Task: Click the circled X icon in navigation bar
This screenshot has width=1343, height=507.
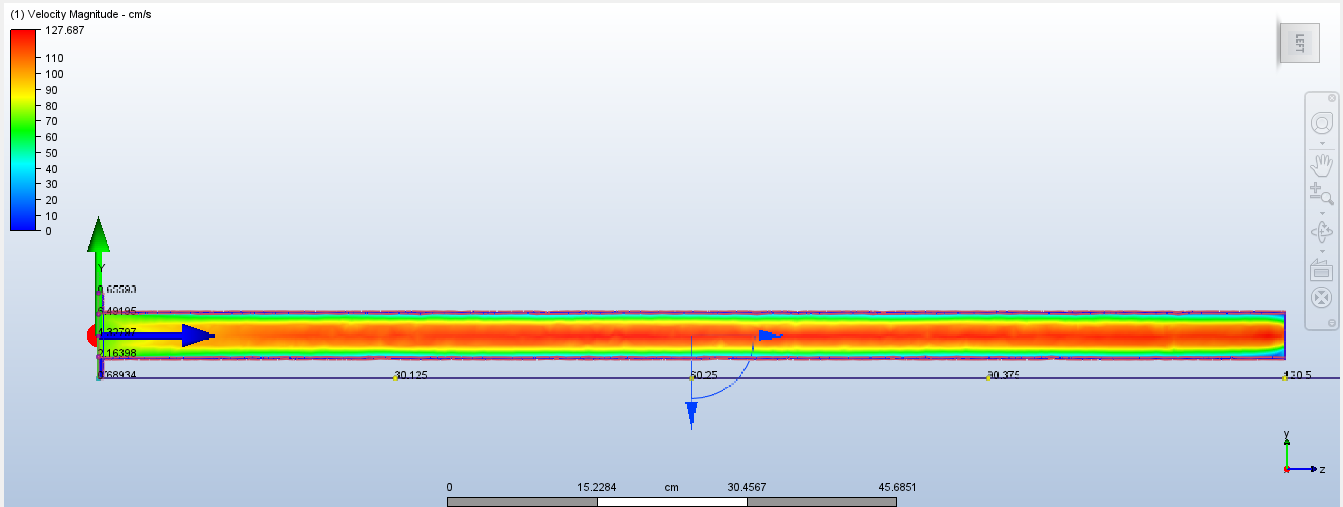Action: pyautogui.click(x=1321, y=297)
